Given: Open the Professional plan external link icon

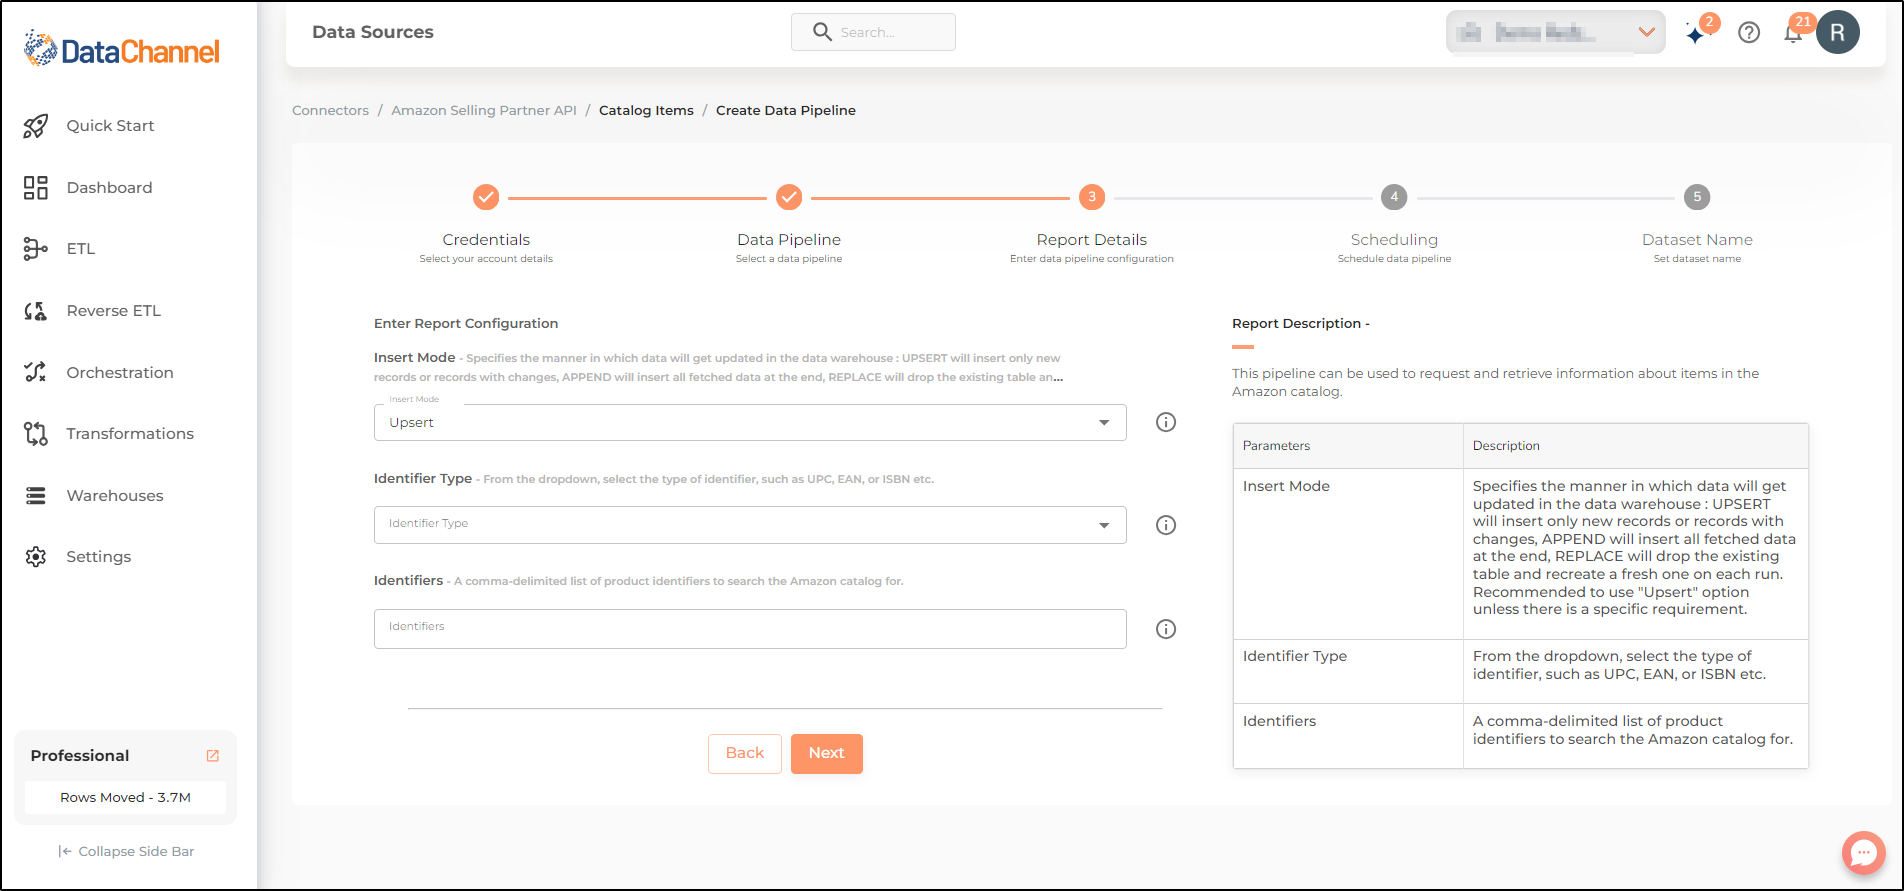Looking at the screenshot, I should 212,756.
